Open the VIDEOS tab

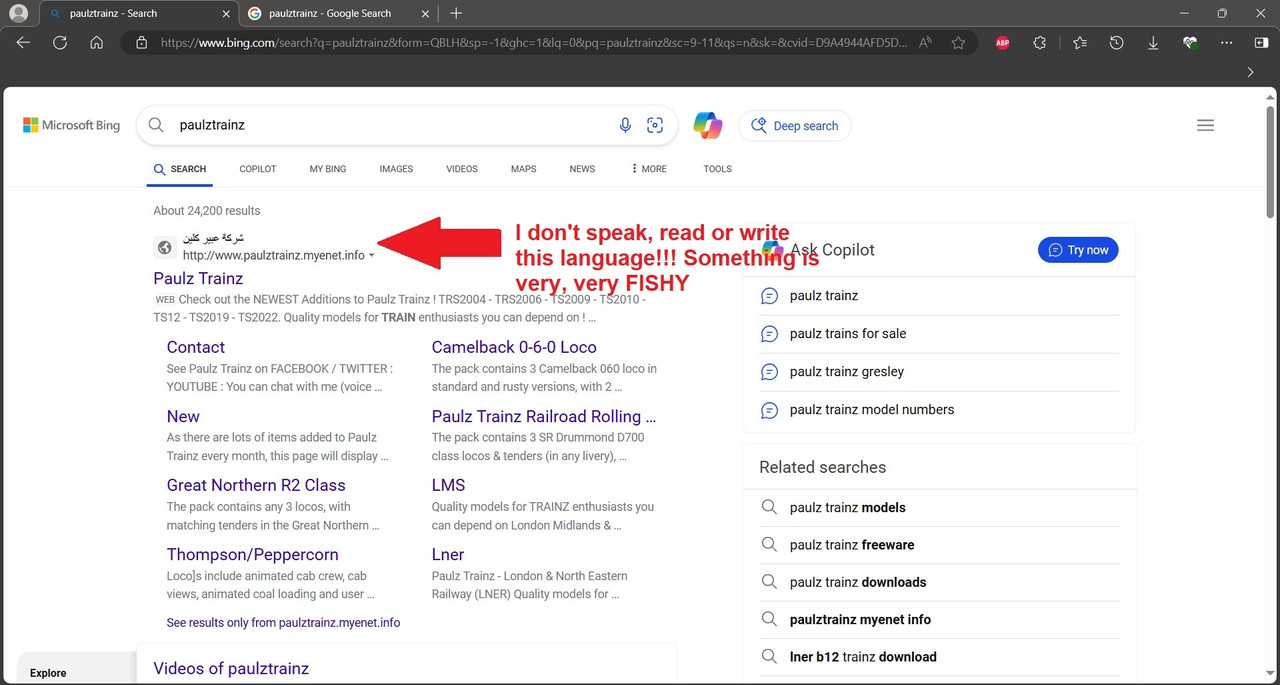462,169
